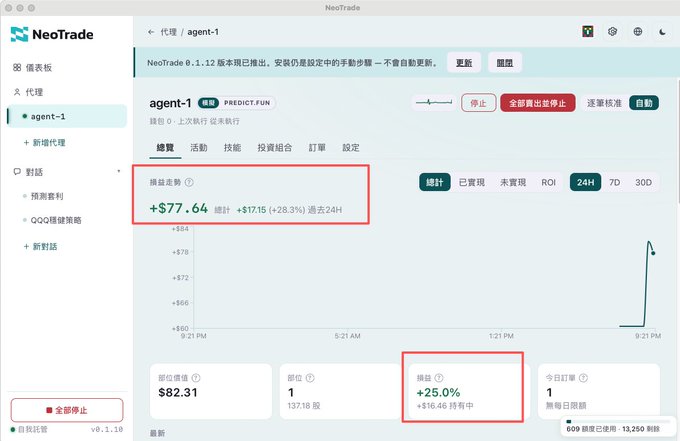Open the 預測套利 conversation

[x=47, y=196]
